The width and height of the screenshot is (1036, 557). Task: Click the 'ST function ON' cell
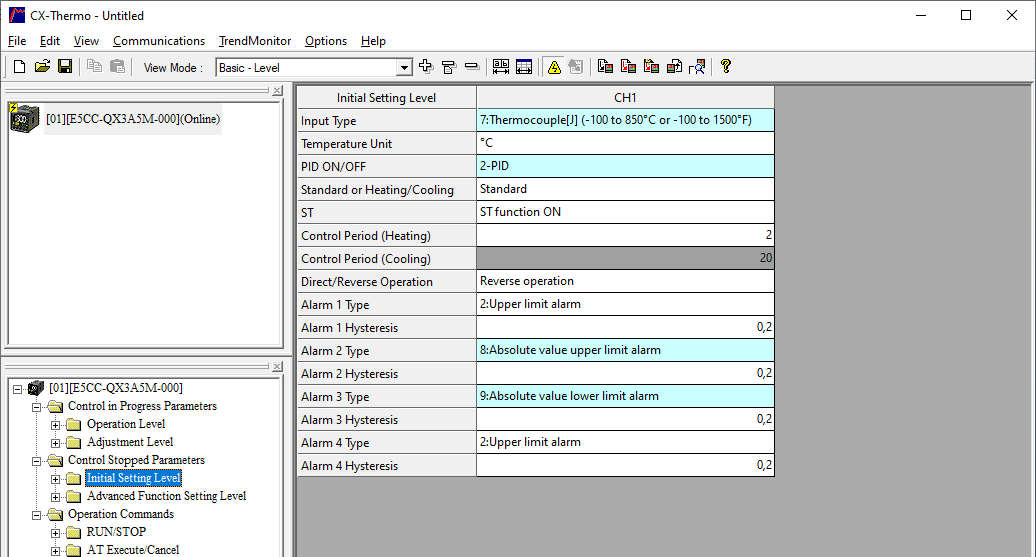(625, 212)
